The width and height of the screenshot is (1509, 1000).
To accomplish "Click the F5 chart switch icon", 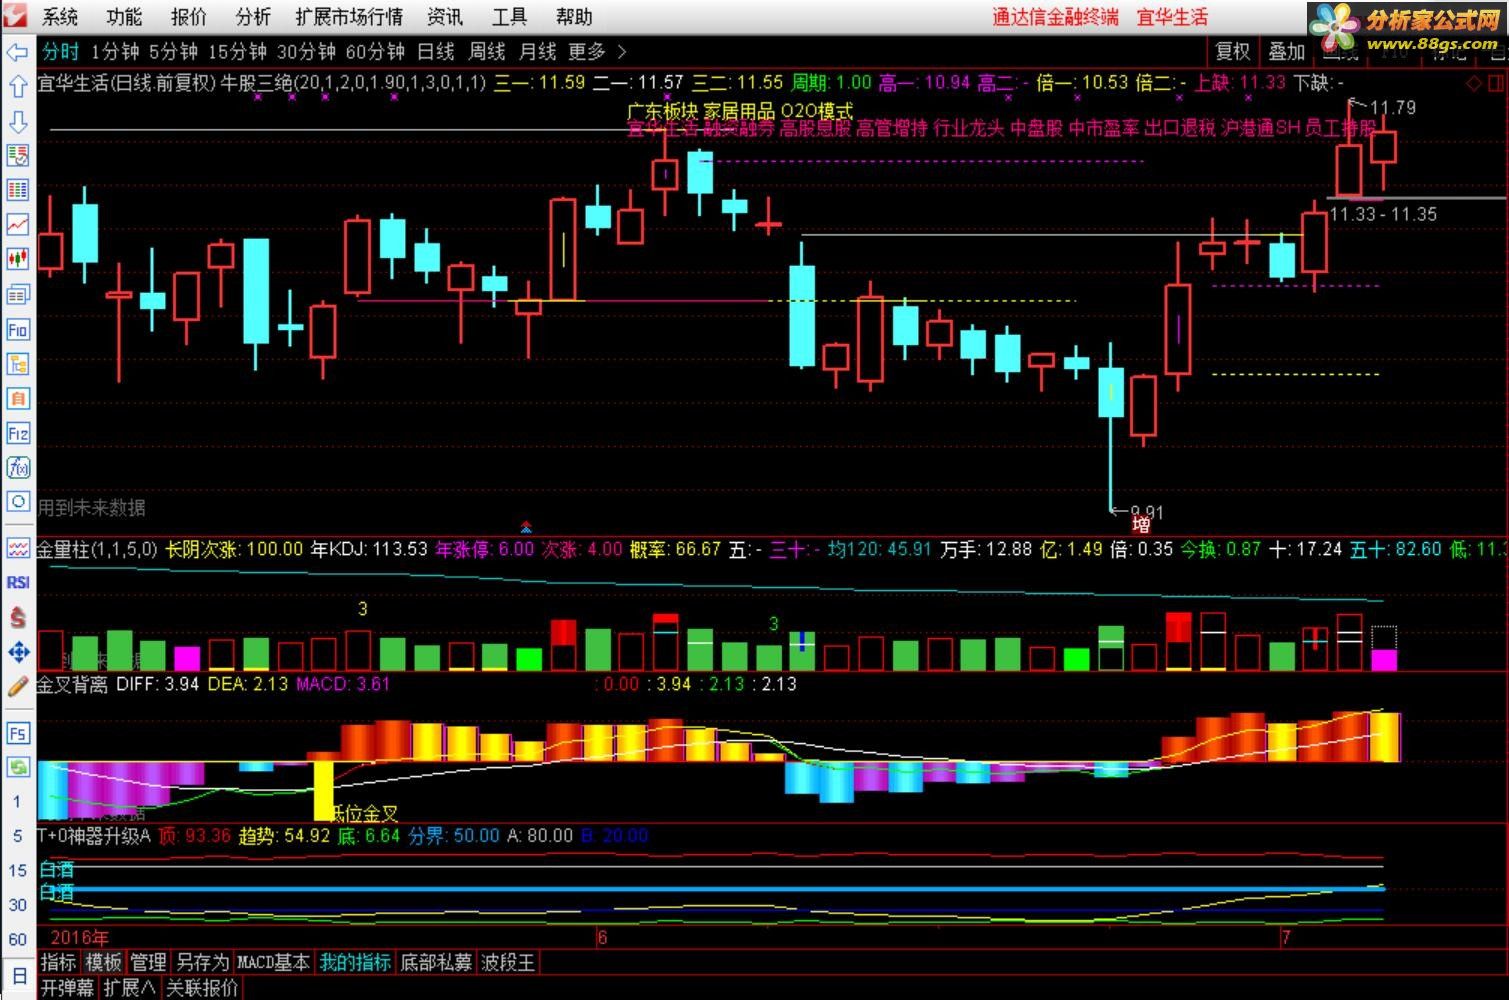I will tap(17, 734).
